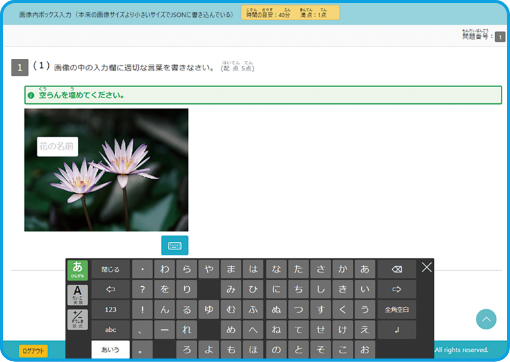This screenshot has width=510, height=362.
Task: Click the scroll-to-top round arrow button
Action: [x=486, y=319]
